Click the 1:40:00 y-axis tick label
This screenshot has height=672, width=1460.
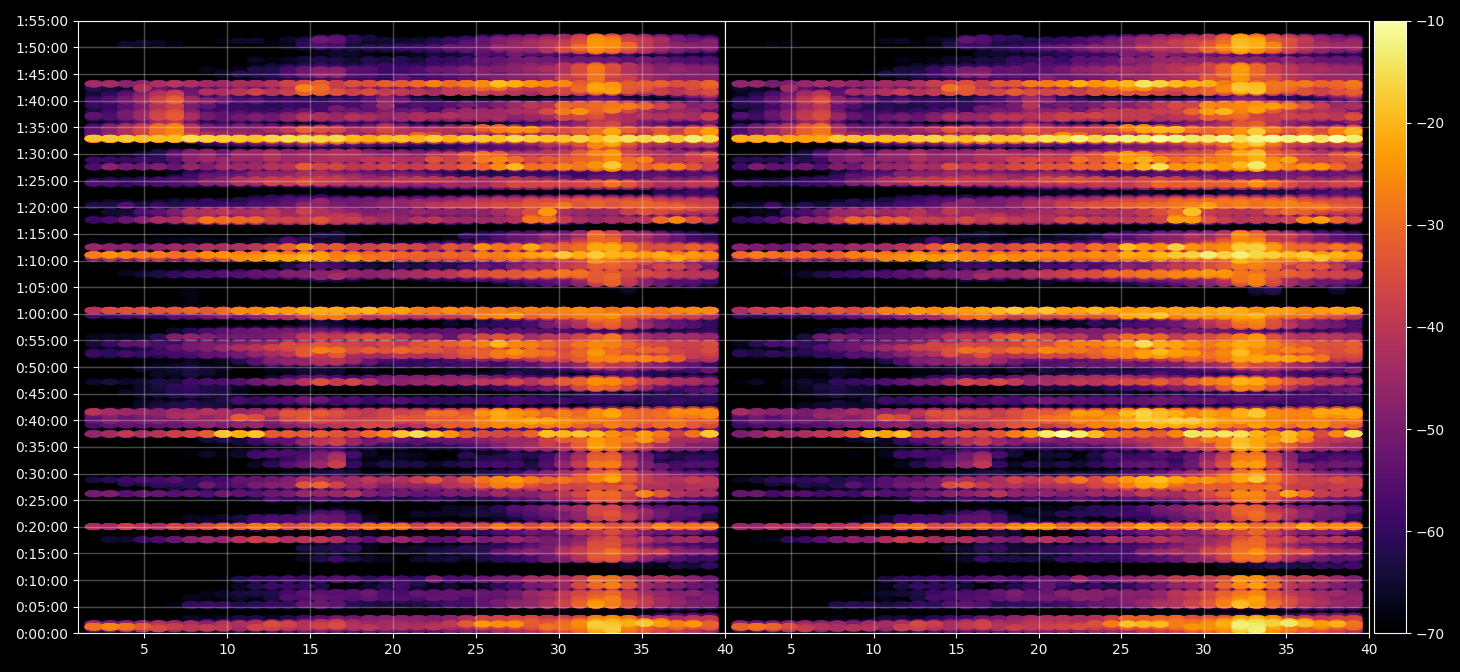tap(42, 101)
